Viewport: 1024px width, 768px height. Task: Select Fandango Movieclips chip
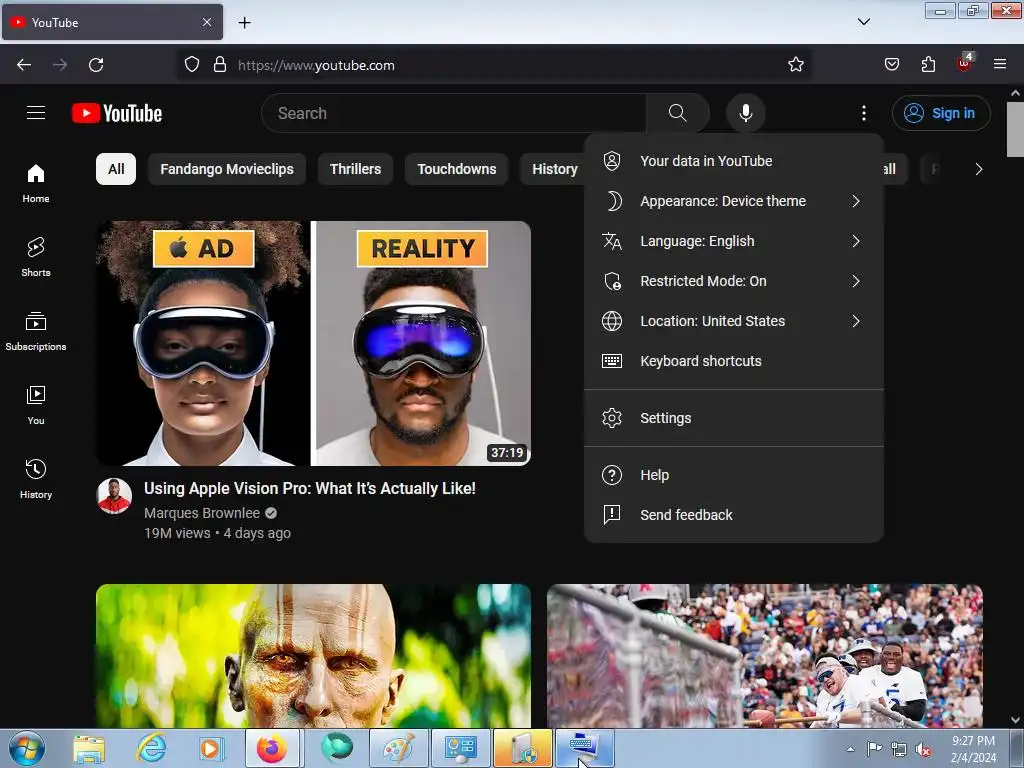pos(227,169)
